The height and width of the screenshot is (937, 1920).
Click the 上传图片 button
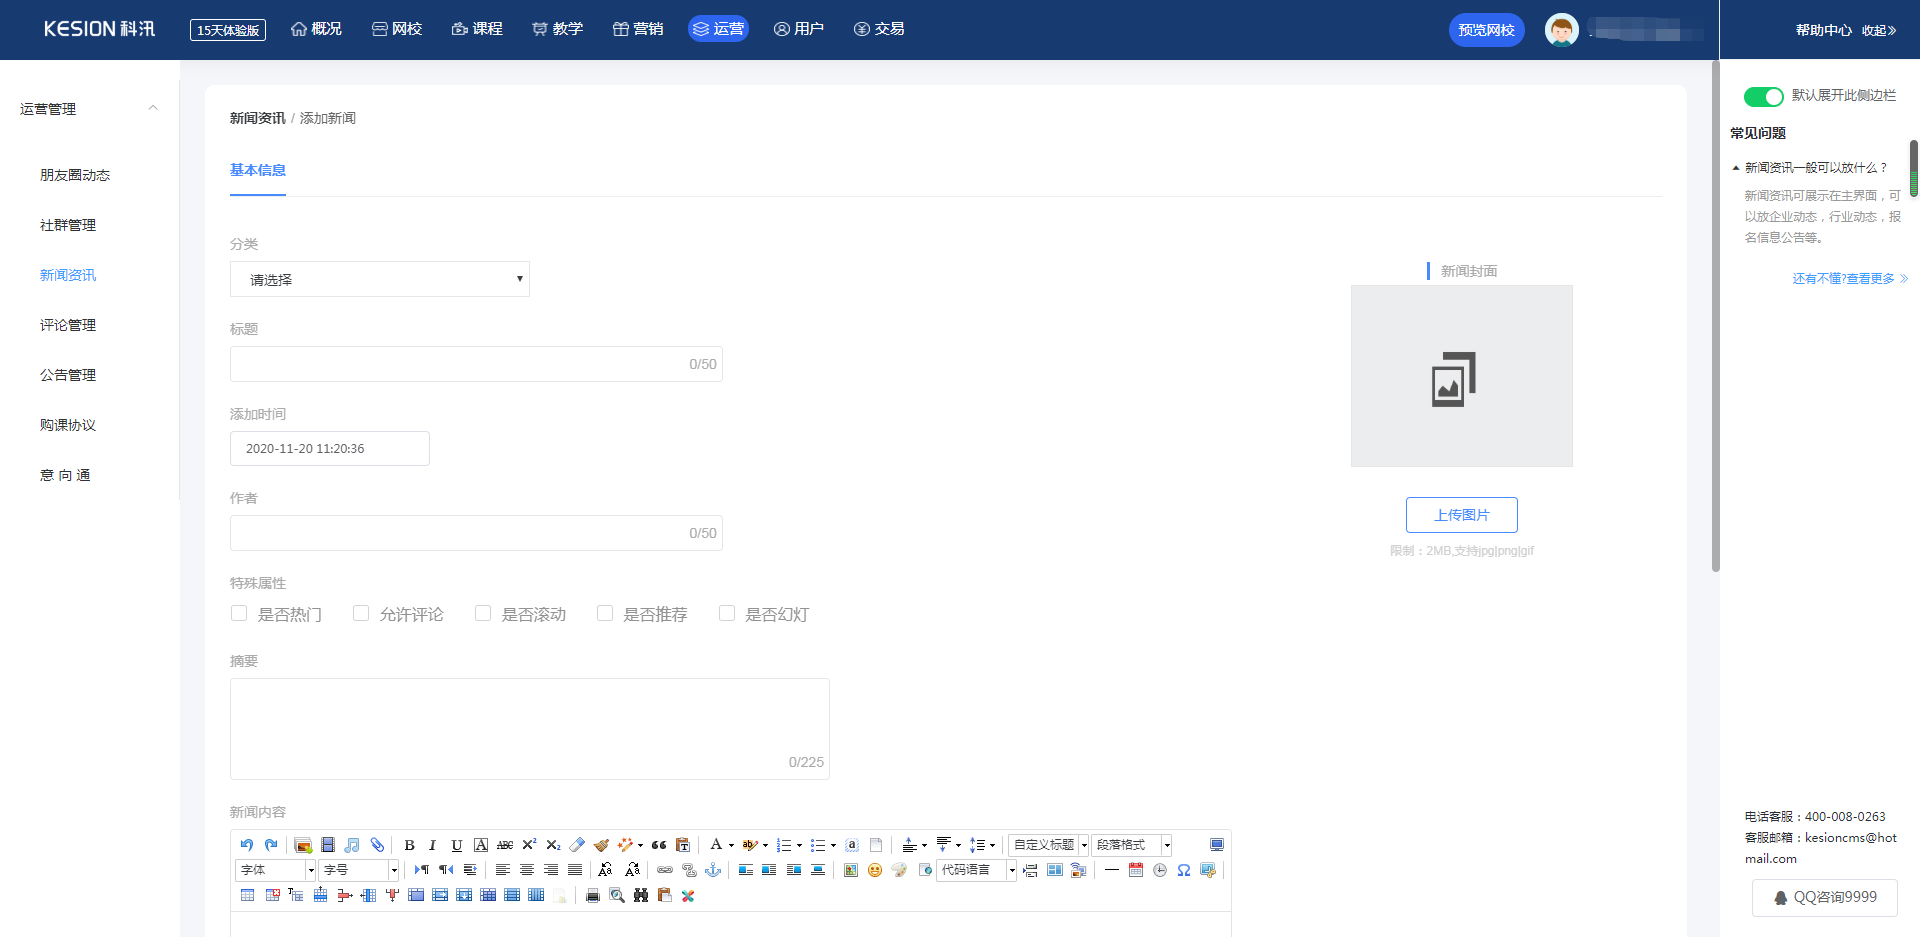click(1461, 515)
